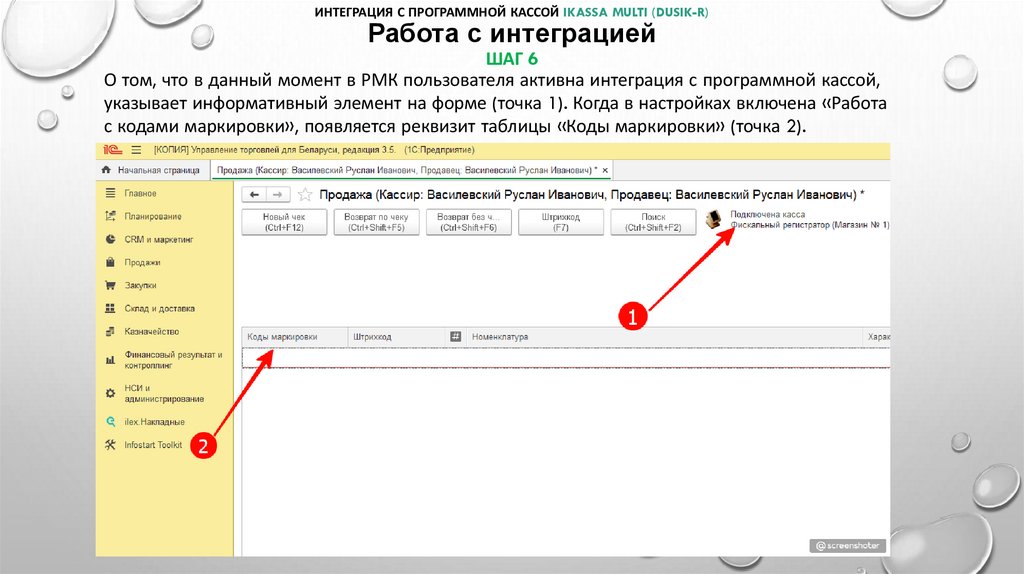The width and height of the screenshot is (1024, 574).
Task: Click the Номенклатура column header
Action: 664,337
